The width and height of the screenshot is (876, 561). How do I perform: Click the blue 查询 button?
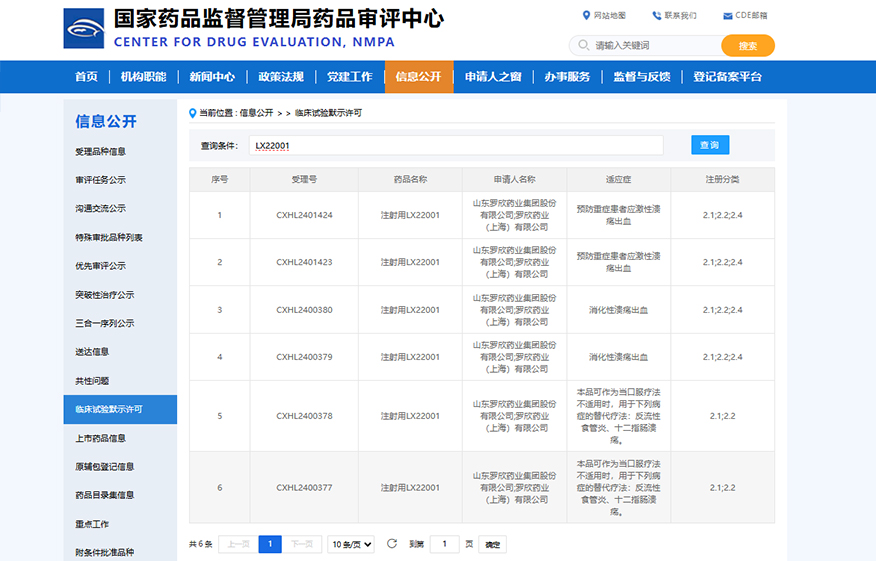click(x=710, y=145)
